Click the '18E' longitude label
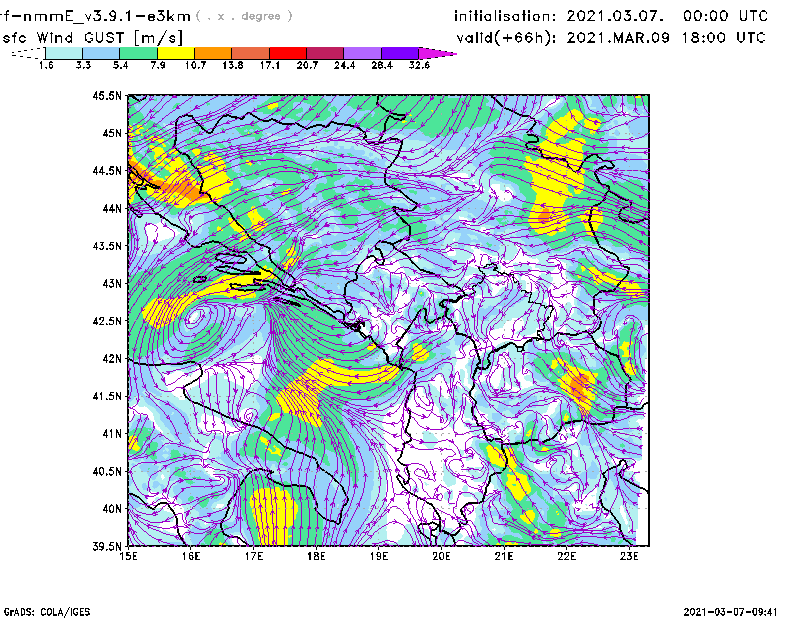The height and width of the screenshot is (618, 800). click(316, 556)
